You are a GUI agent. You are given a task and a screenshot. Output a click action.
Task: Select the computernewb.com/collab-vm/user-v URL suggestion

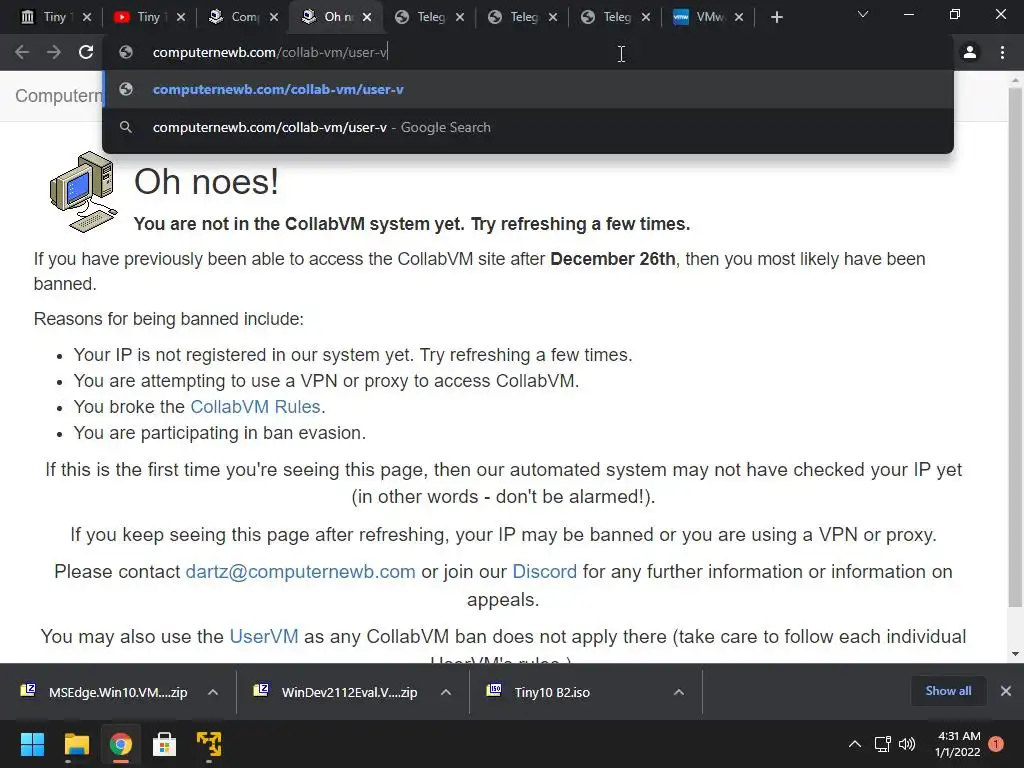coord(528,89)
